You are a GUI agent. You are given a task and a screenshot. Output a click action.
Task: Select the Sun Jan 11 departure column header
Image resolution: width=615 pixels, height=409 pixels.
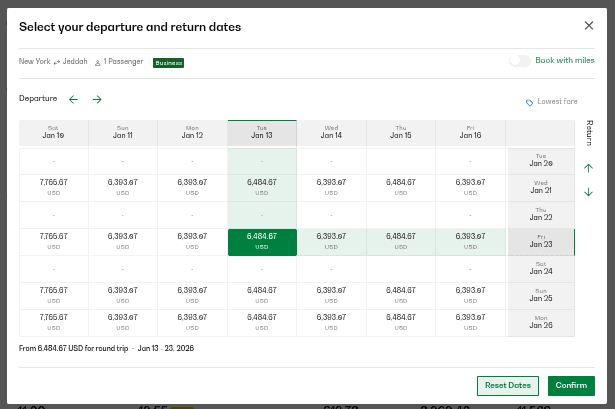(x=123, y=133)
